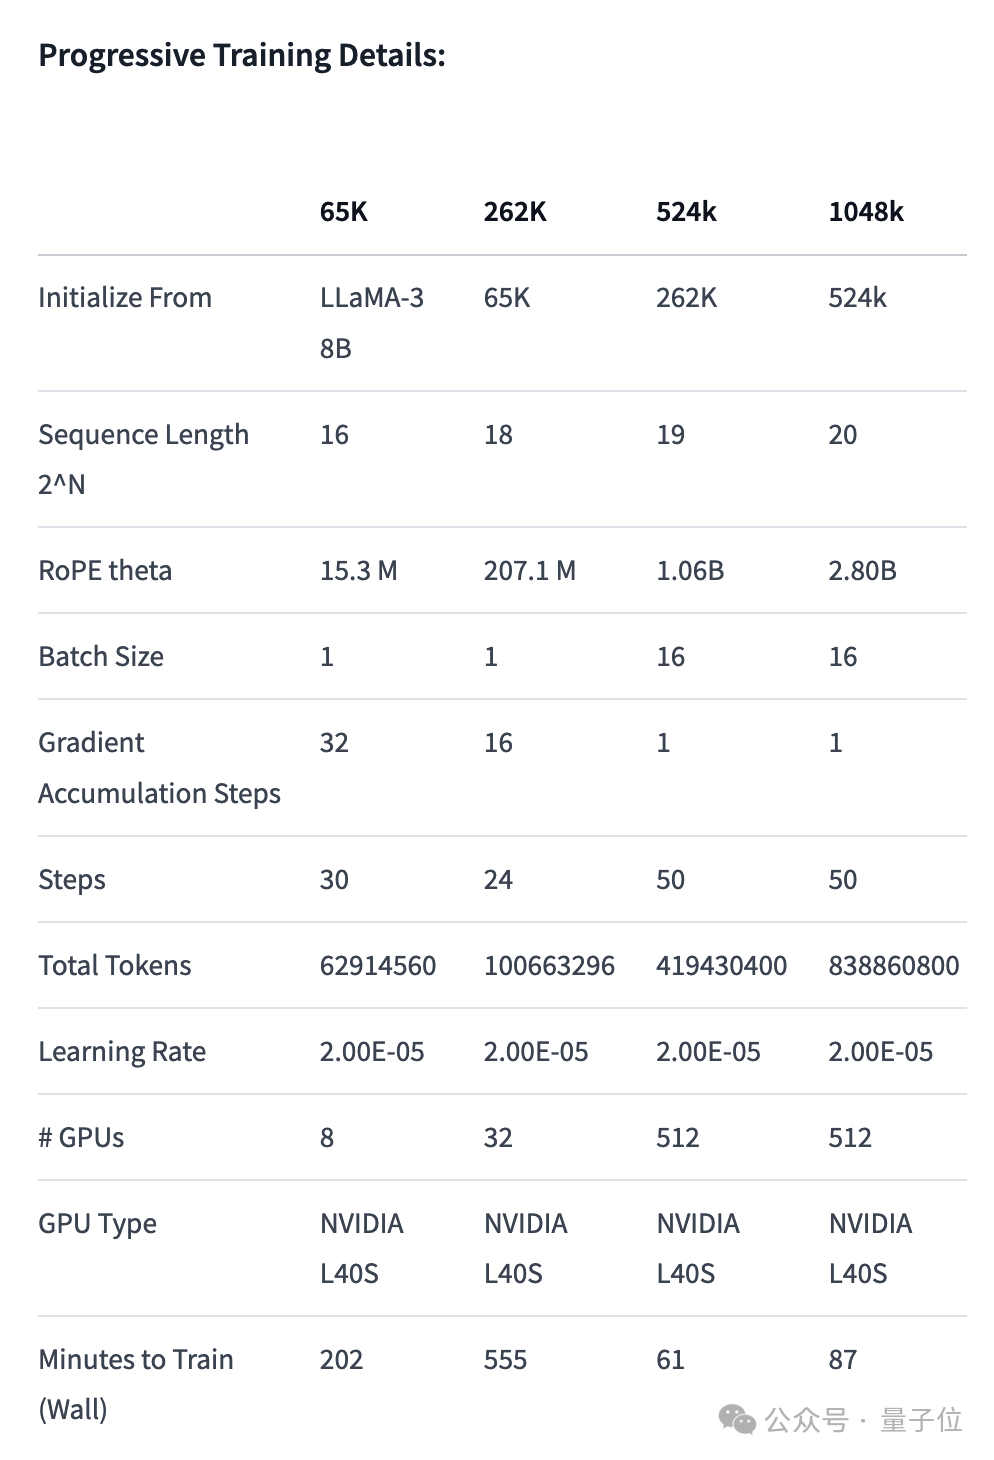
Task: Click the # GPUs row label
Action: point(81,1137)
